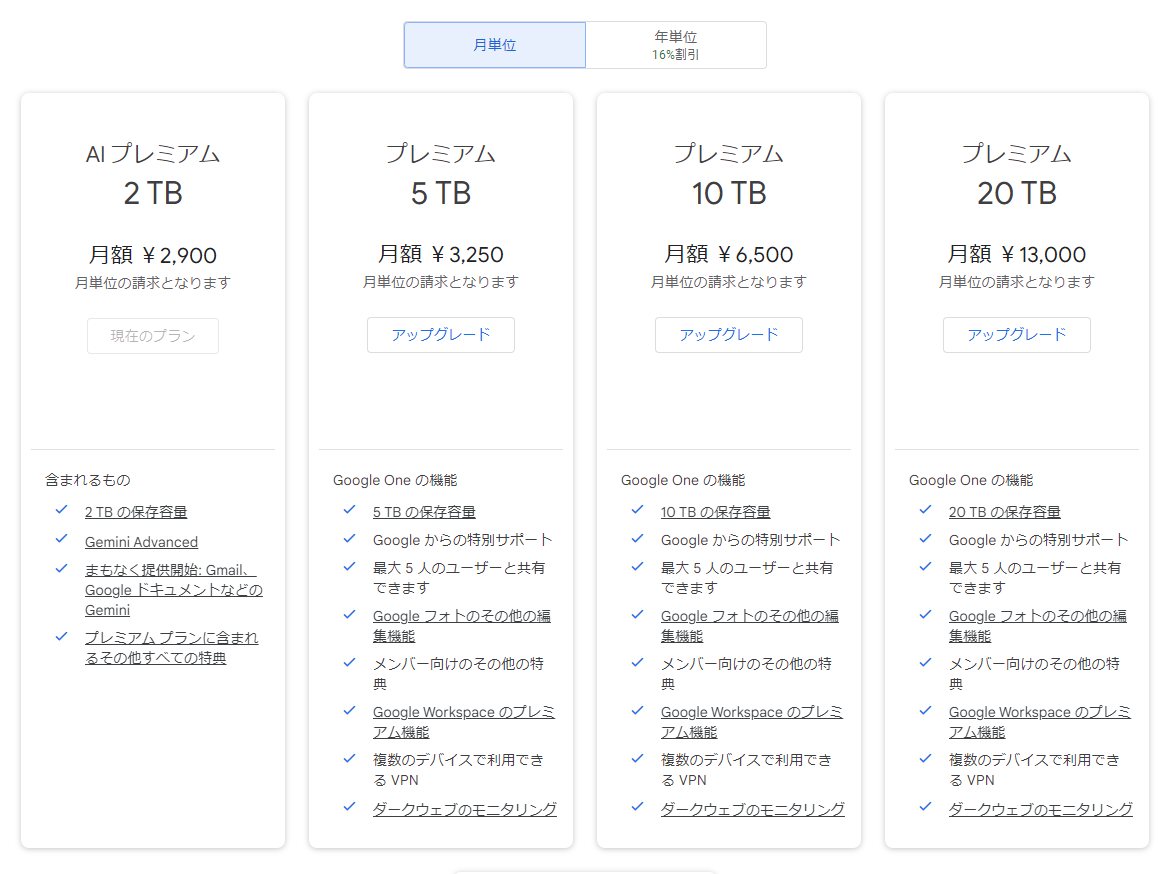This screenshot has height=874, width=1176.
Task: Open Google フォト editing link in 10 TB plan
Action: point(749,626)
